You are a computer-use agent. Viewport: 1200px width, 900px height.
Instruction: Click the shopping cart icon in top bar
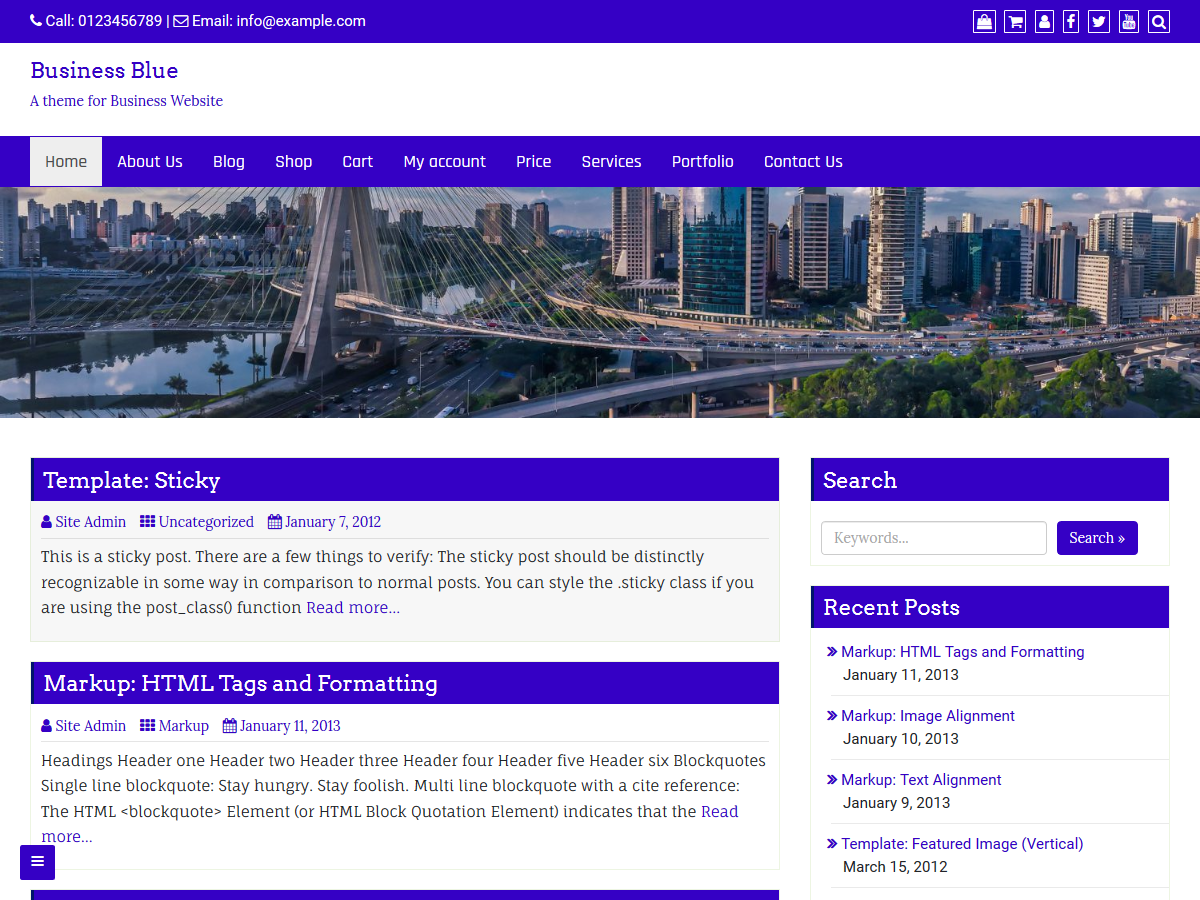pyautogui.click(x=1014, y=20)
